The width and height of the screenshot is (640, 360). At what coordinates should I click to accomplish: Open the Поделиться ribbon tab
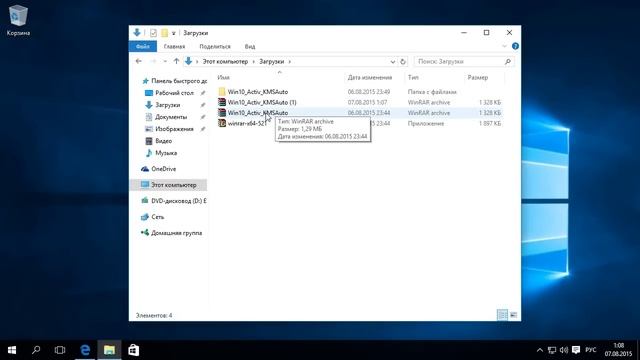(x=215, y=47)
